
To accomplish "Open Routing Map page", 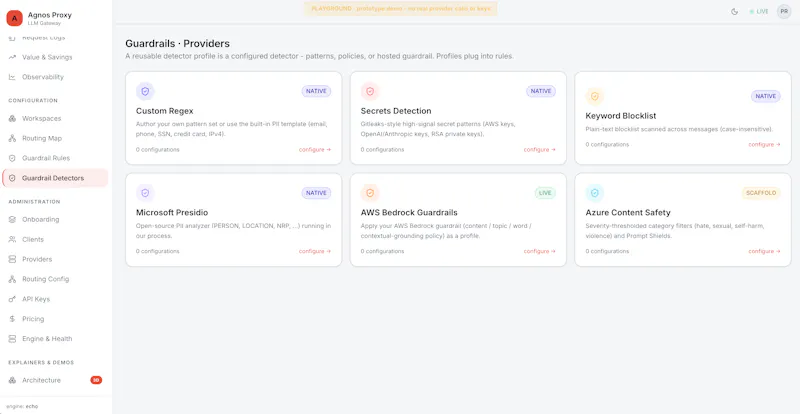I will point(55,138).
